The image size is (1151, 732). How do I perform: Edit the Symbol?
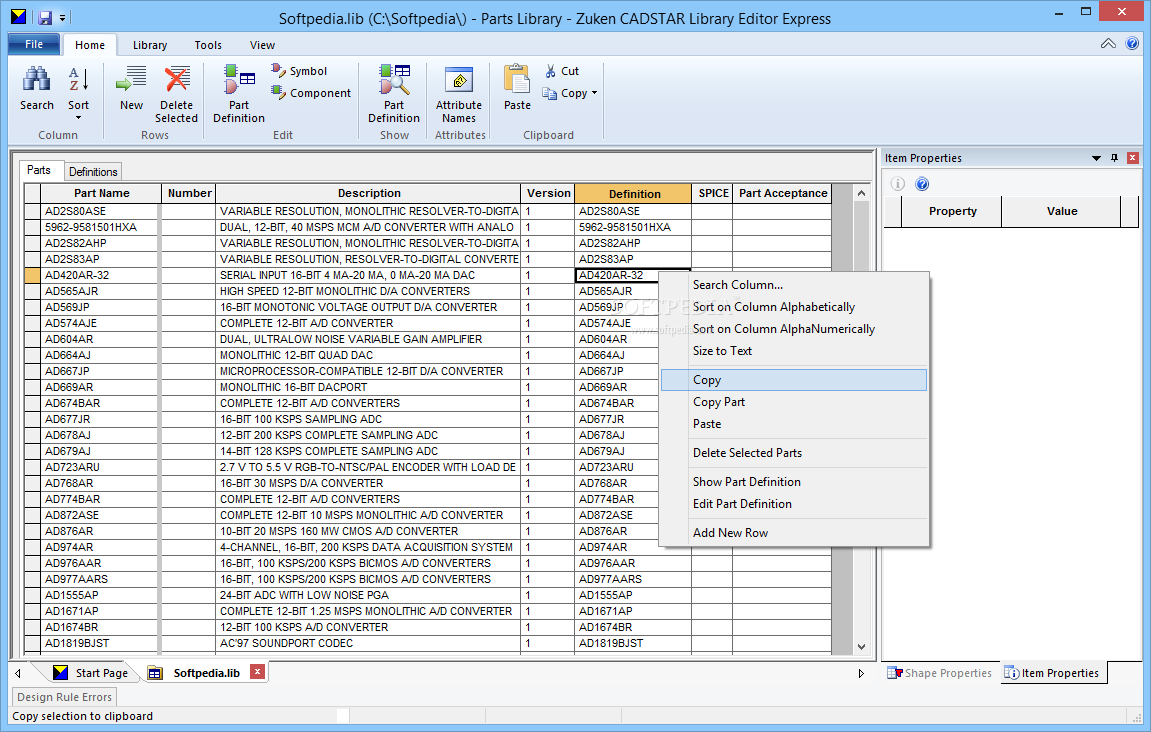[x=299, y=70]
